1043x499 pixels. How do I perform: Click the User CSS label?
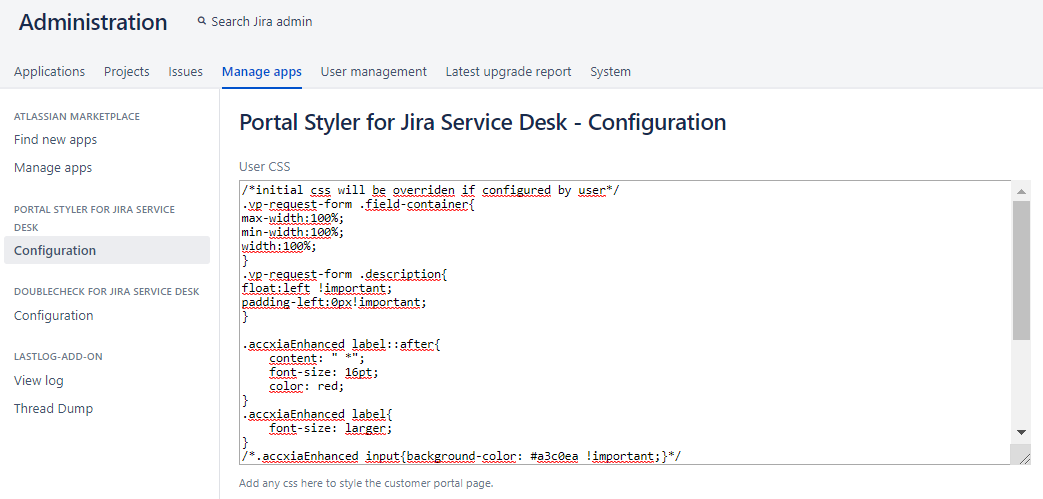point(265,166)
